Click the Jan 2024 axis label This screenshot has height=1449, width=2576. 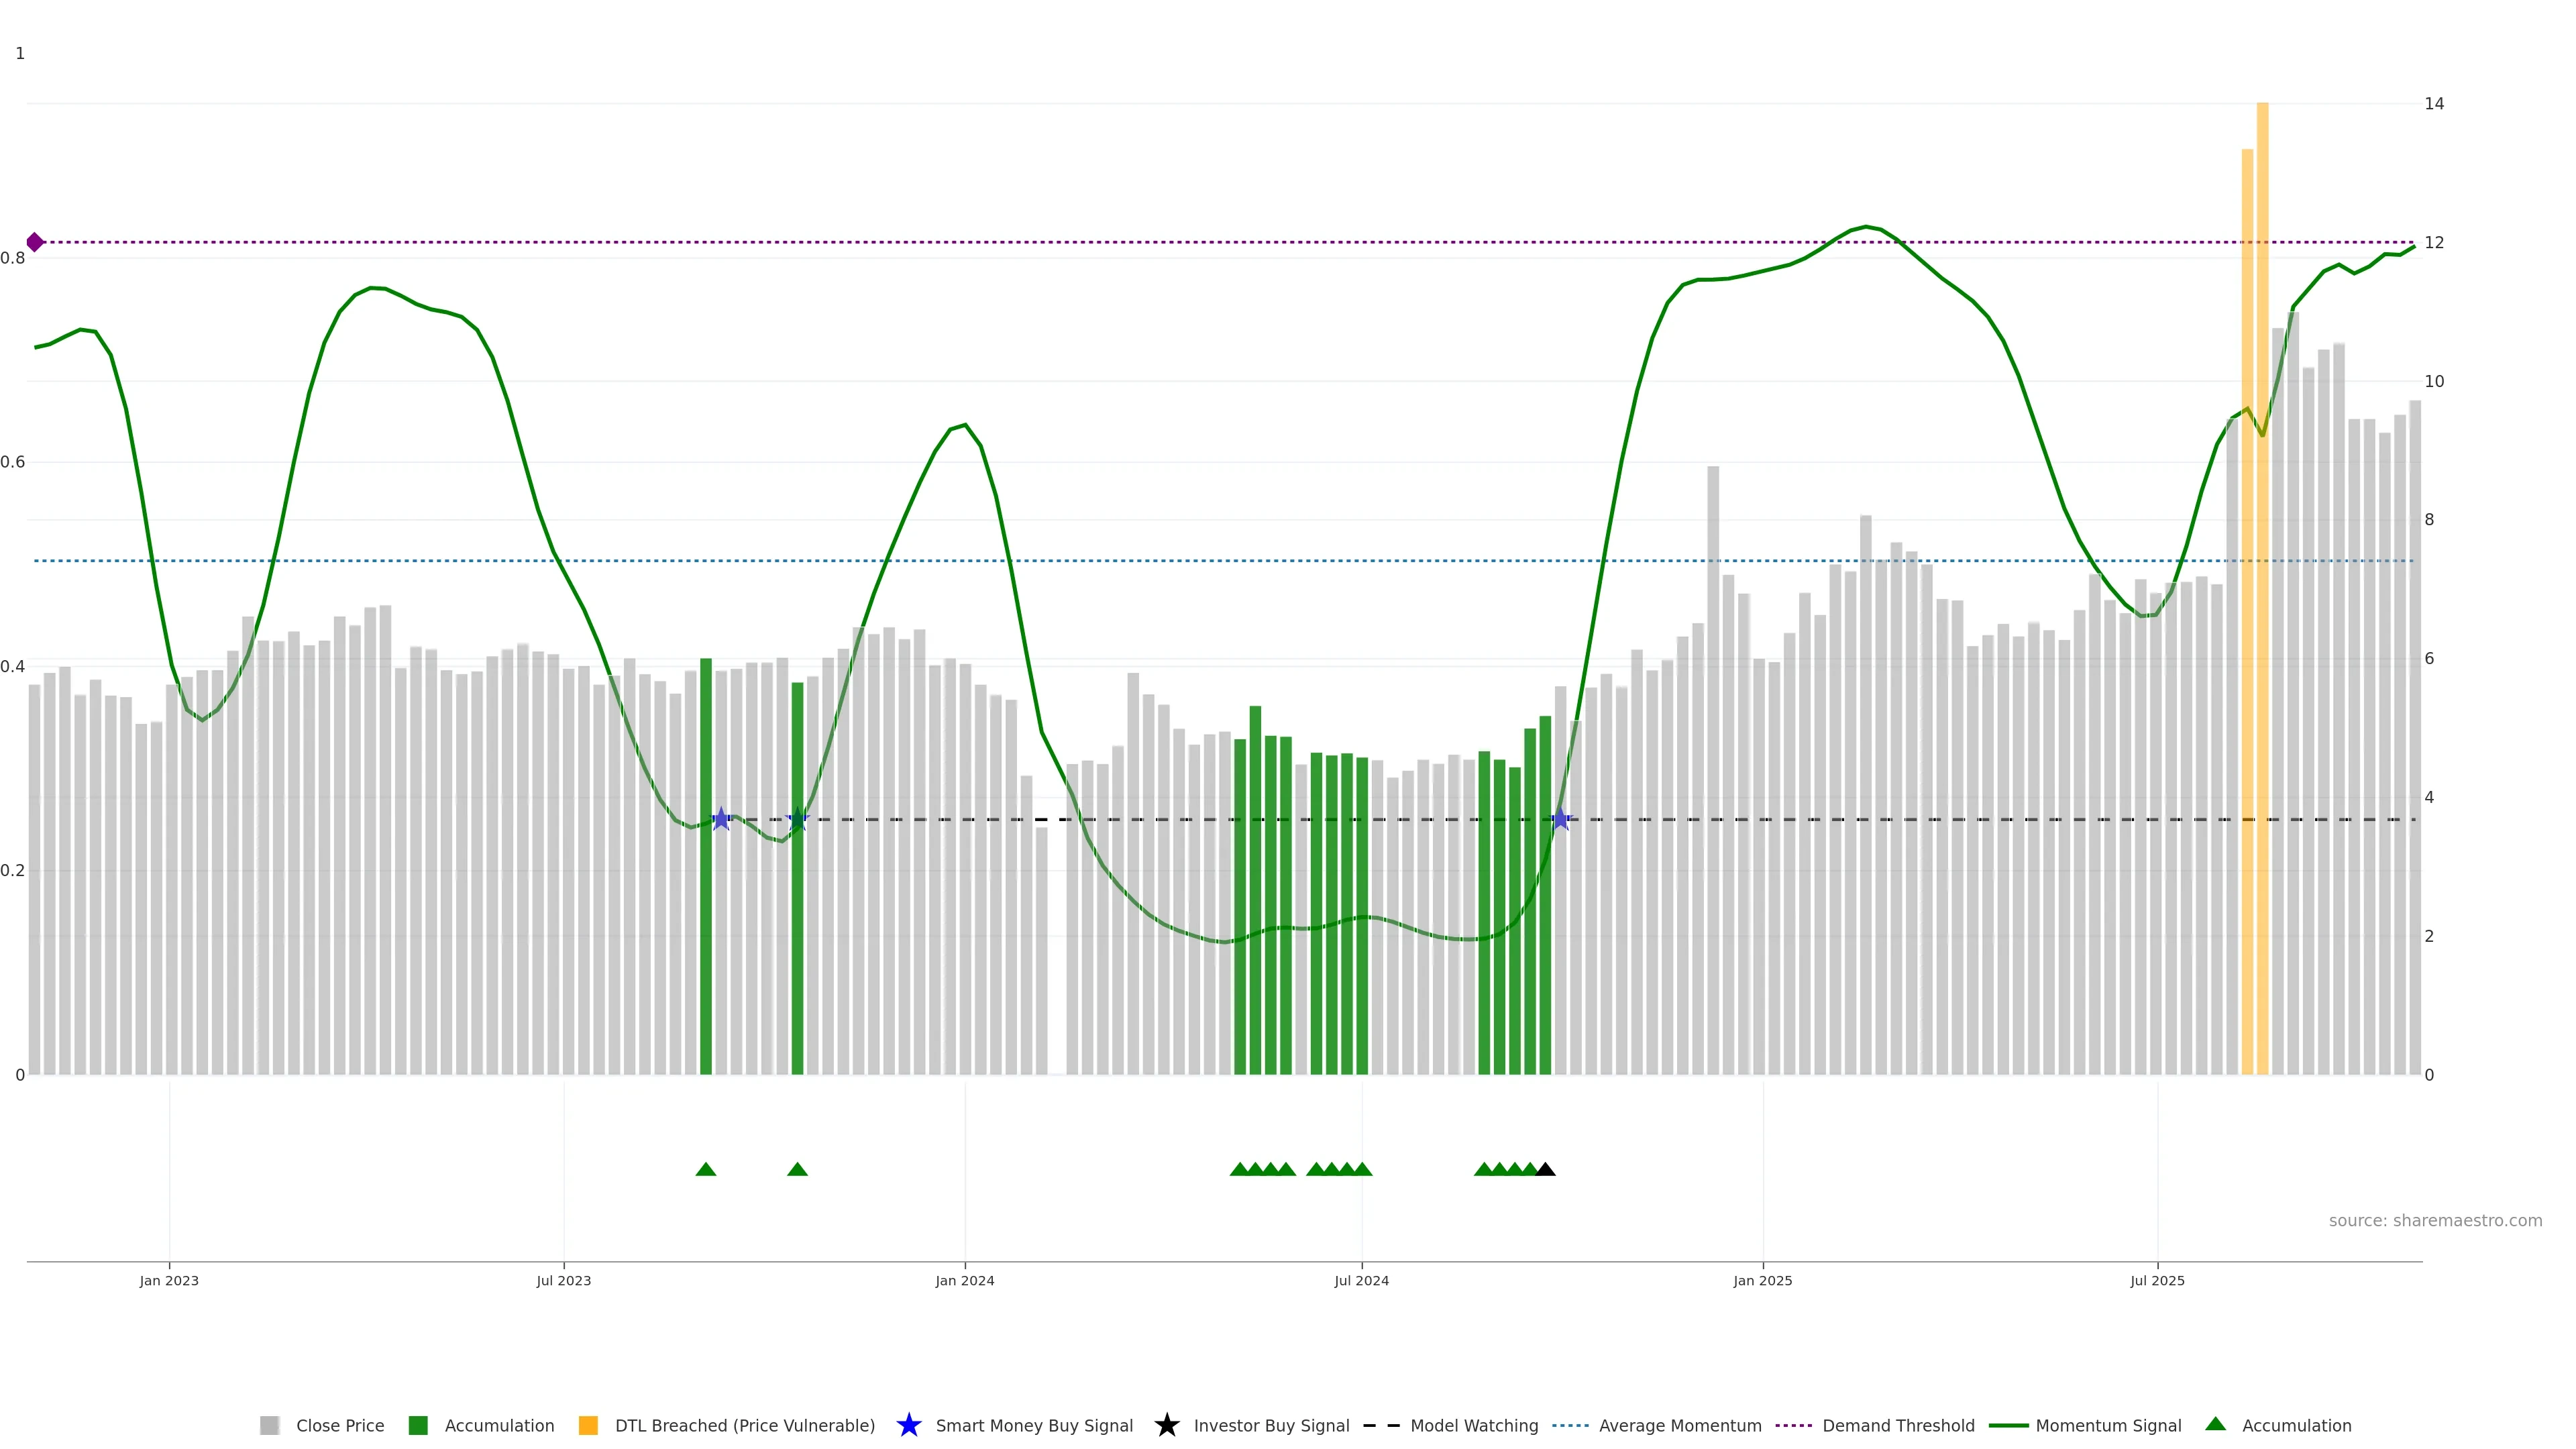pos(964,1281)
